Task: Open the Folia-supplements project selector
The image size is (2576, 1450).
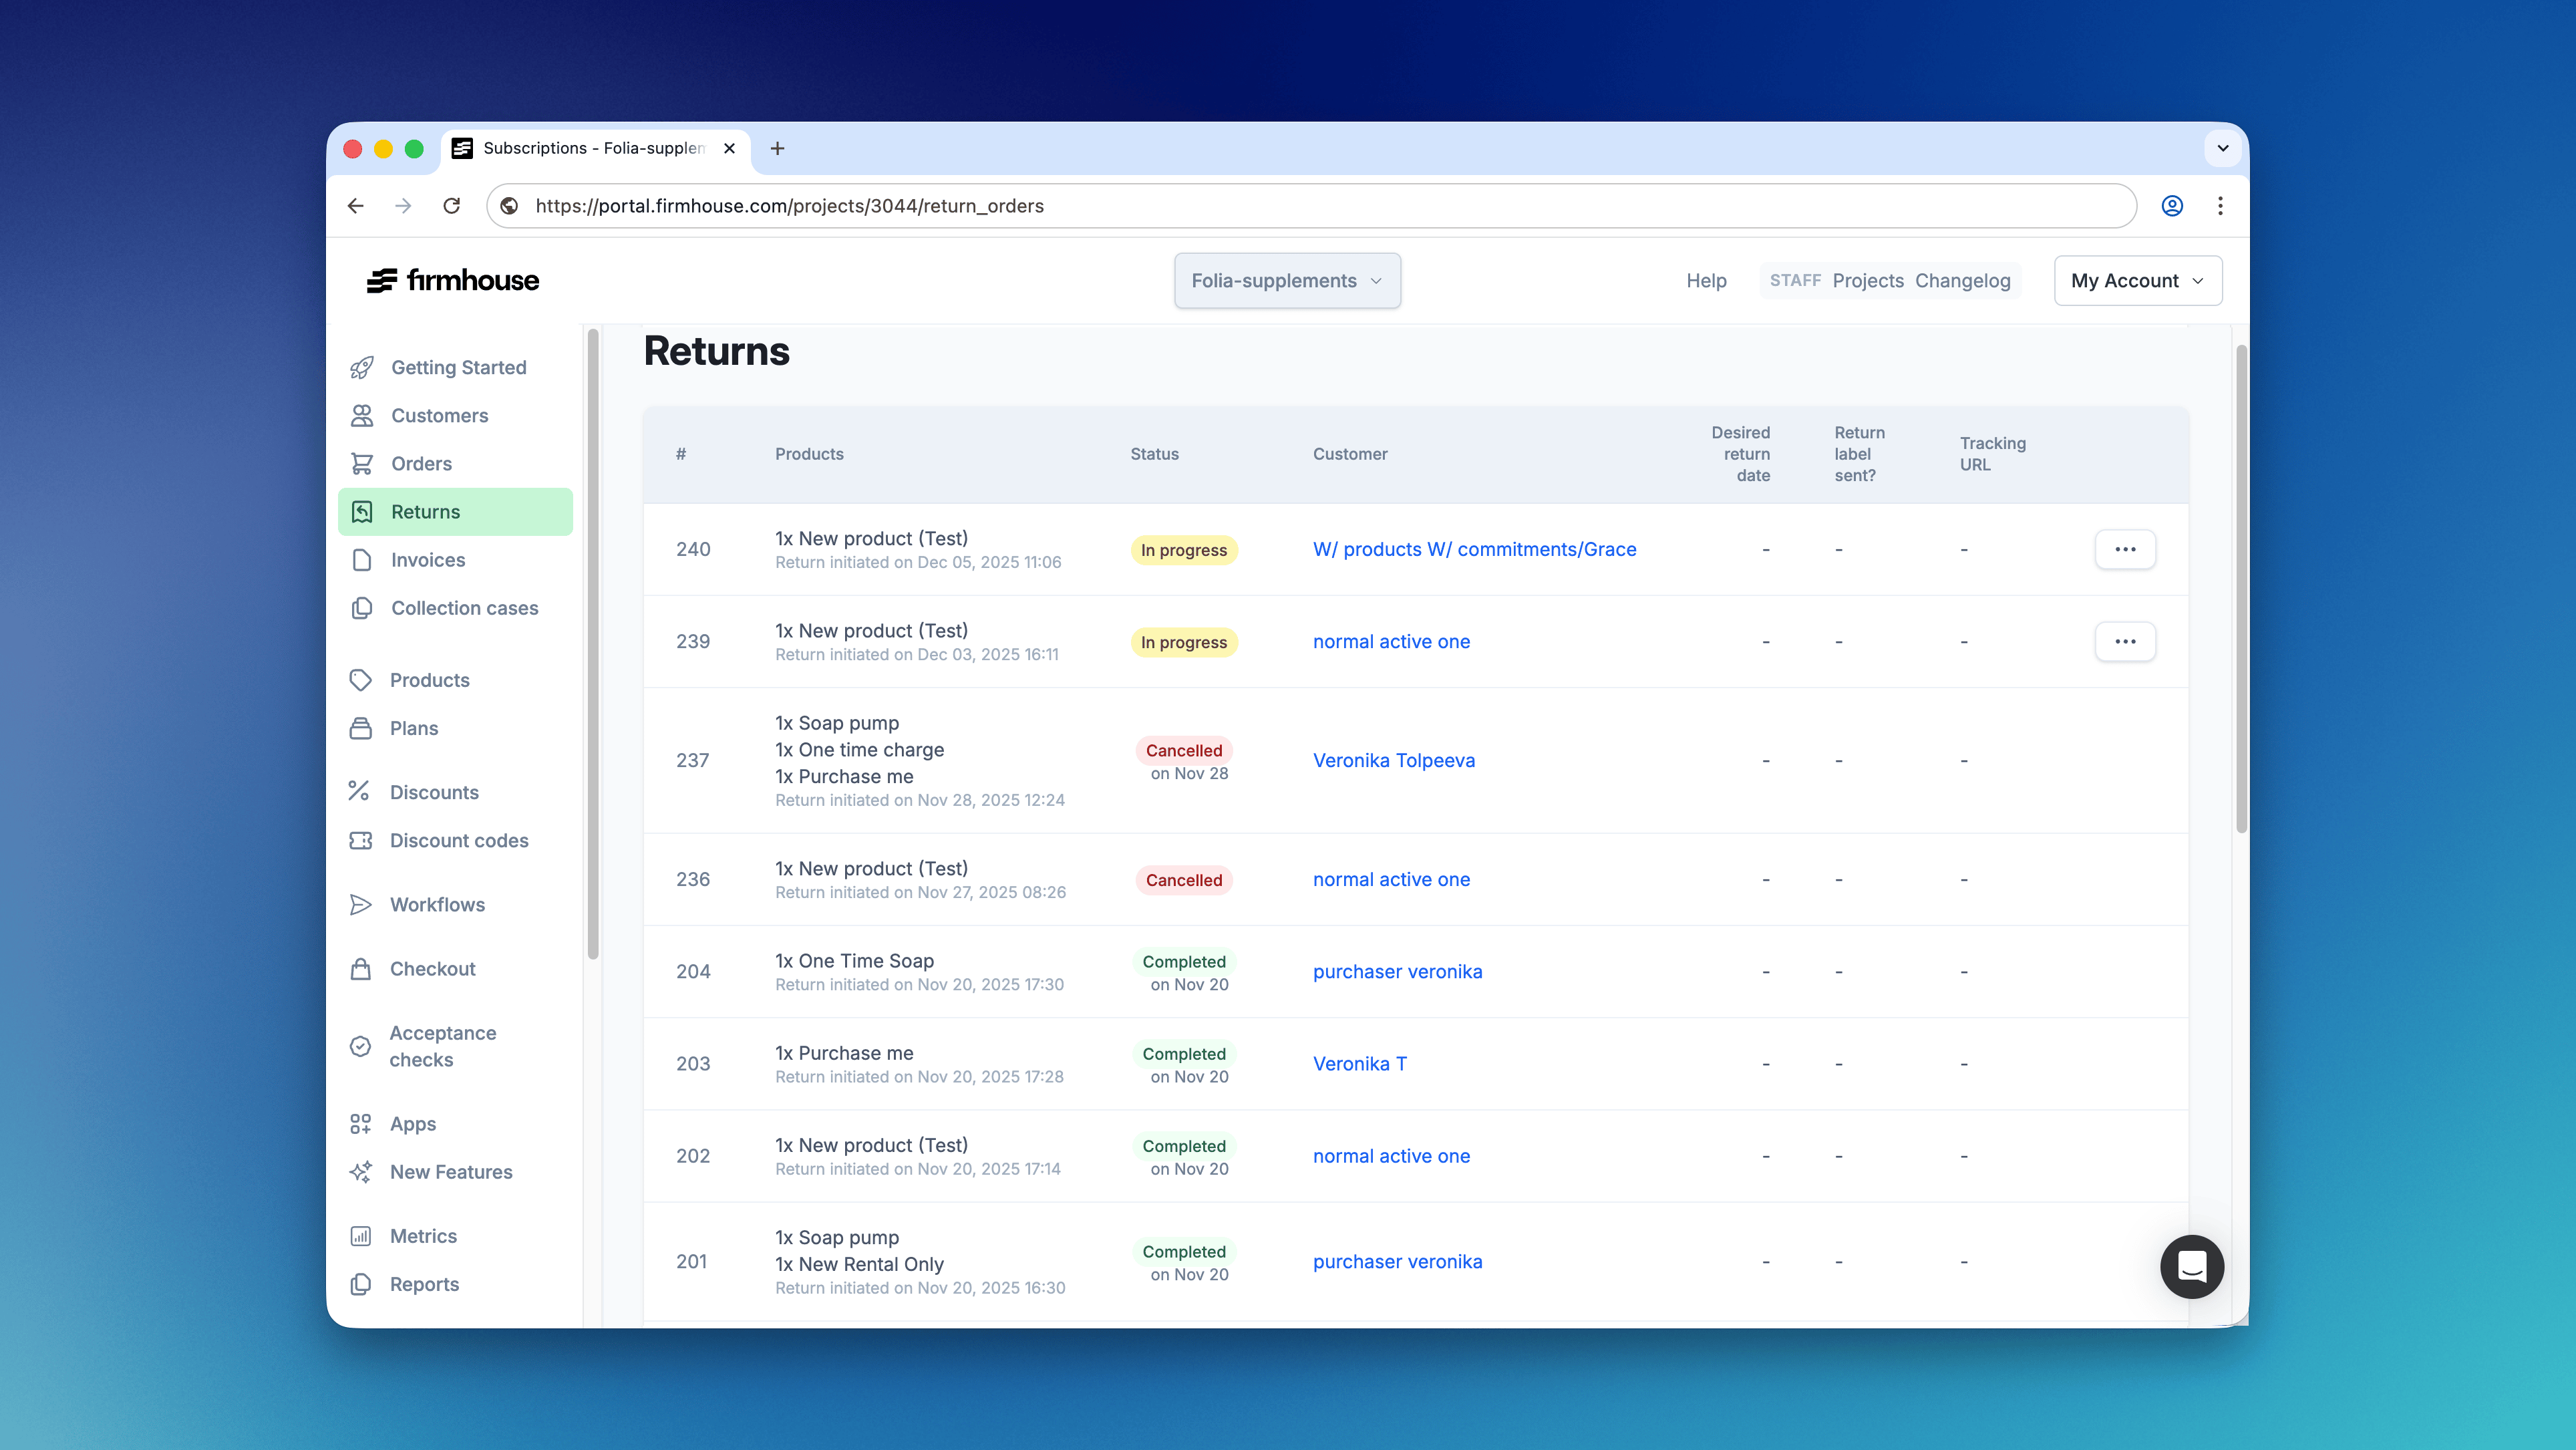Action: coord(1287,280)
